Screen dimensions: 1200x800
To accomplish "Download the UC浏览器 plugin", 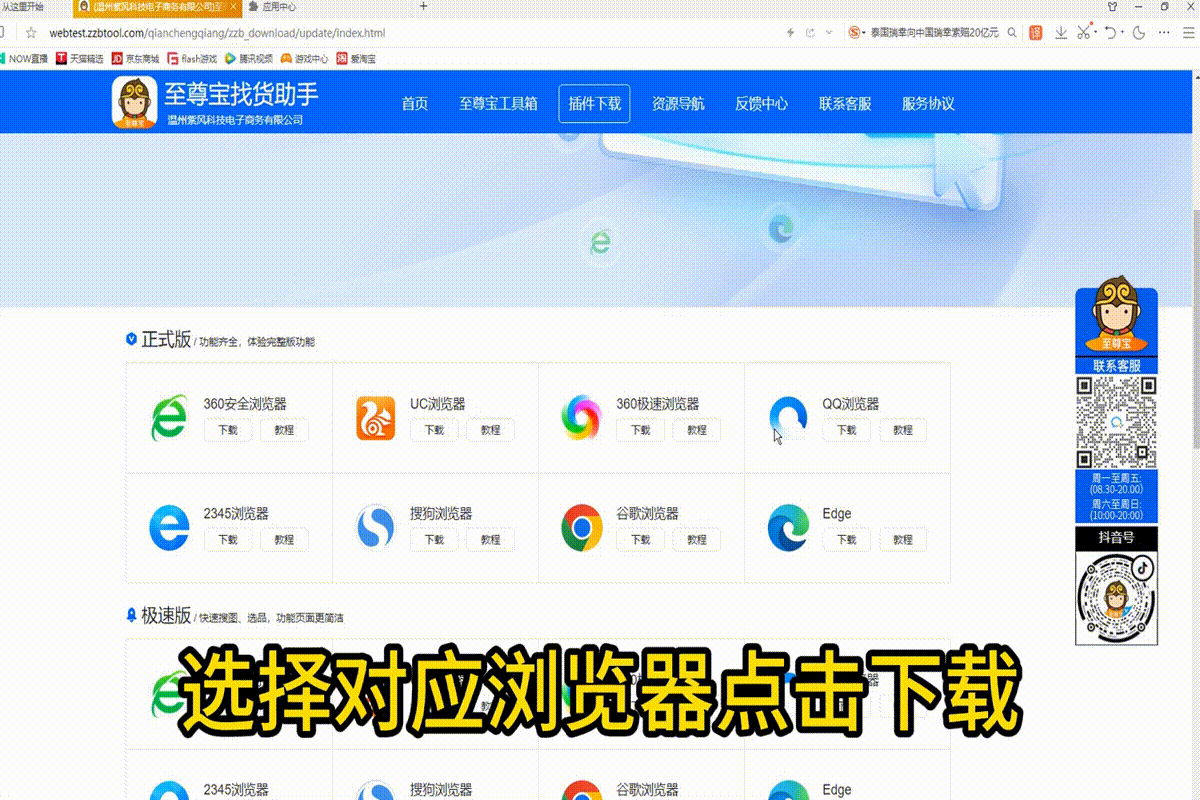I will coord(434,430).
